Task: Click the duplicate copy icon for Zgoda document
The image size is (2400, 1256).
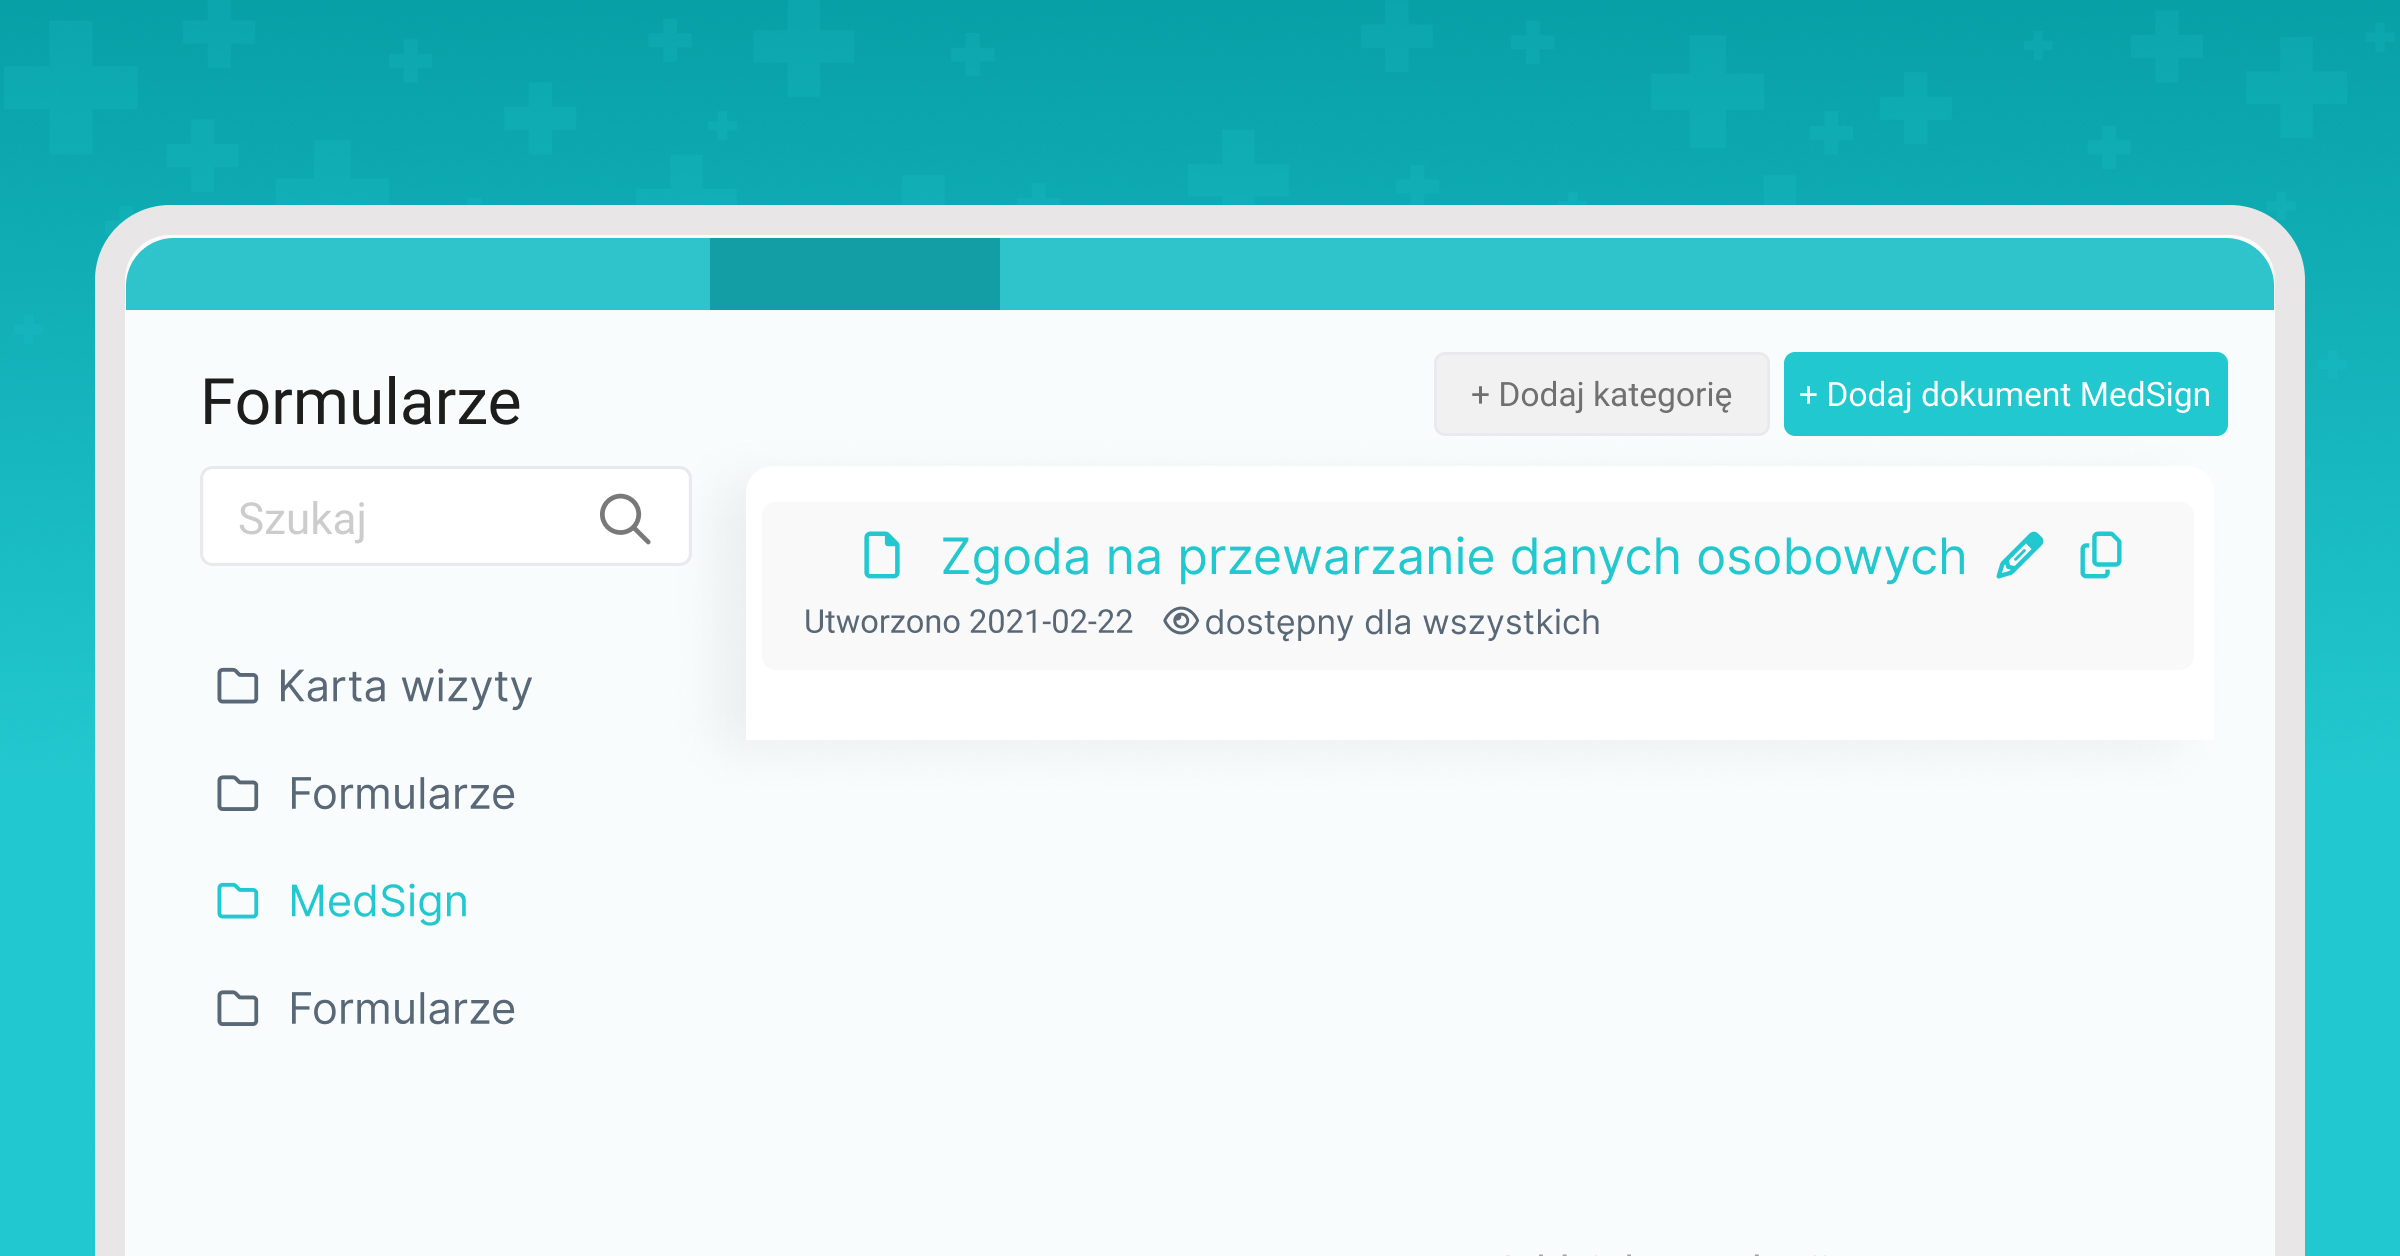Action: click(x=2101, y=555)
